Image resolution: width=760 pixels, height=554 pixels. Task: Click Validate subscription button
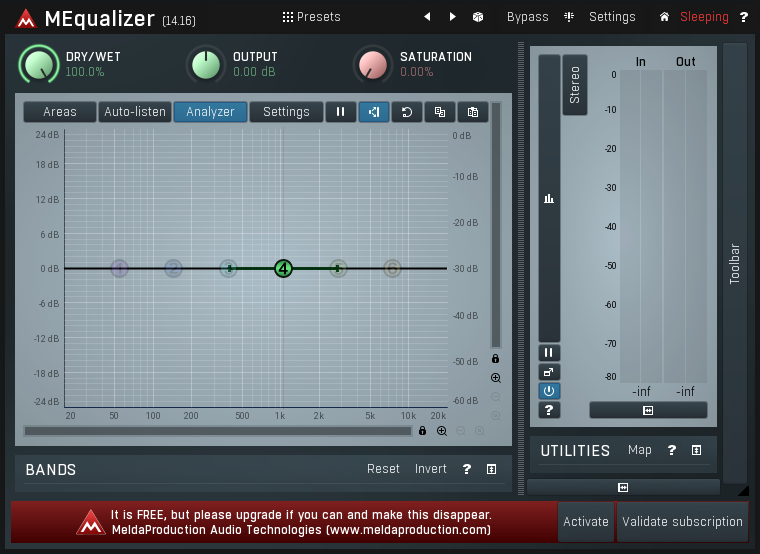(x=682, y=521)
